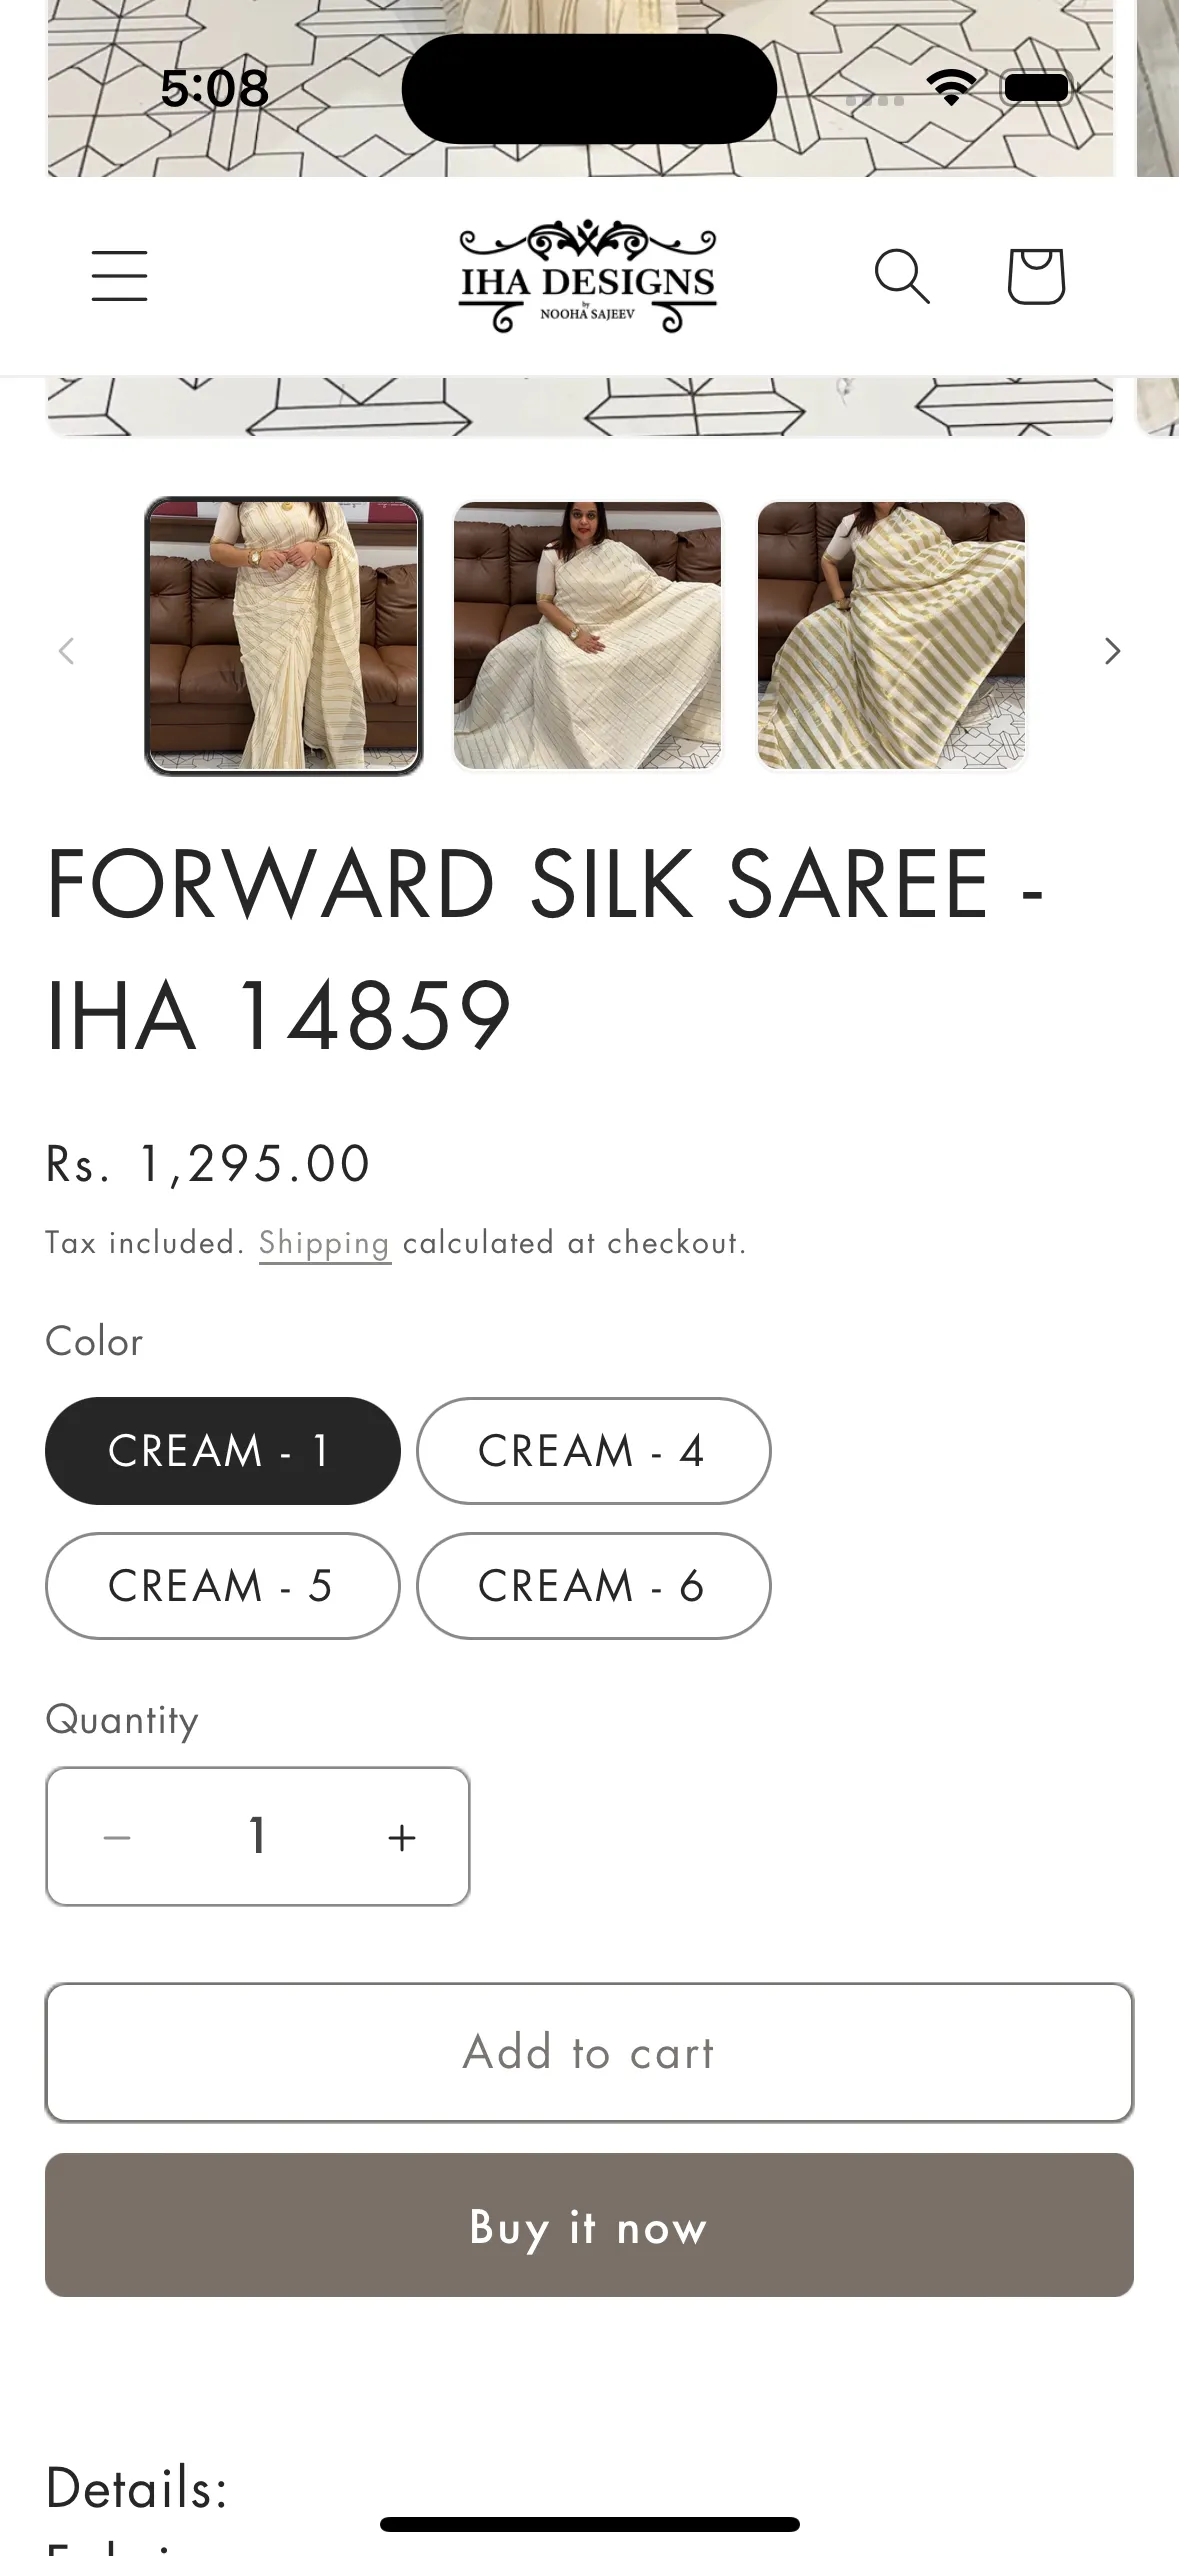Select the CREAM - 4 color option

[593, 1450]
